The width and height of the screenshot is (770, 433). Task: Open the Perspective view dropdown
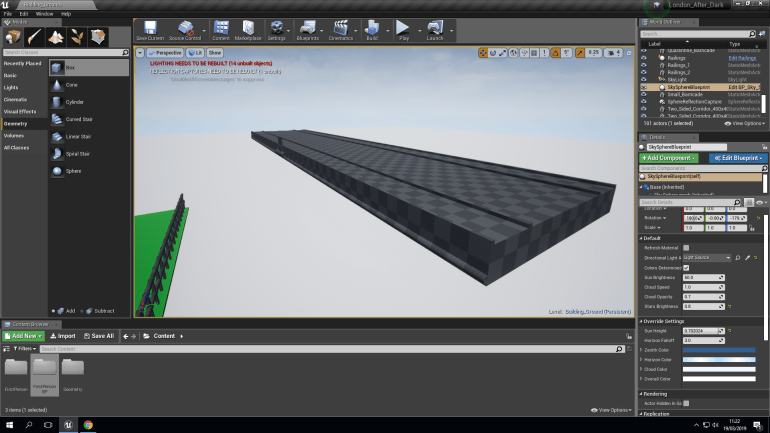tap(165, 53)
